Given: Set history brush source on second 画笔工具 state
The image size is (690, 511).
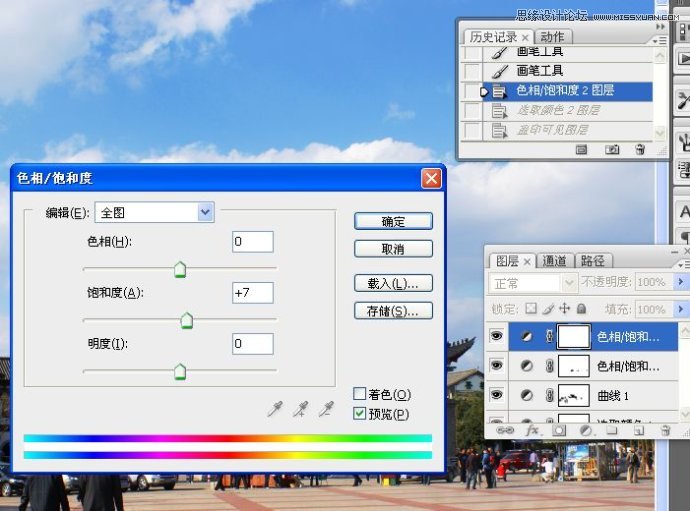Looking at the screenshot, I should click(x=472, y=71).
